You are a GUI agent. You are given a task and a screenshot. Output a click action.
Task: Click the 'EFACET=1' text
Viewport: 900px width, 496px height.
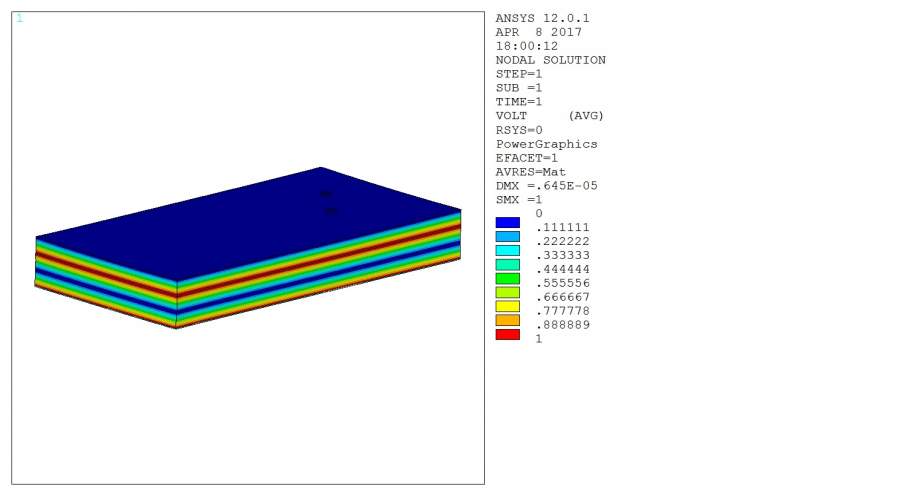click(x=527, y=158)
